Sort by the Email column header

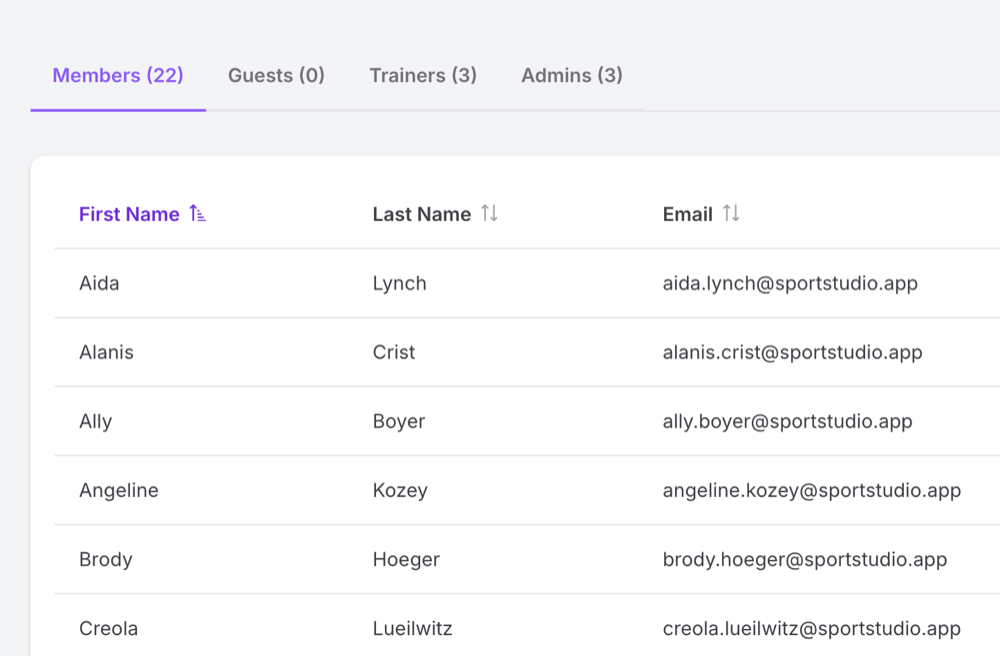(688, 214)
